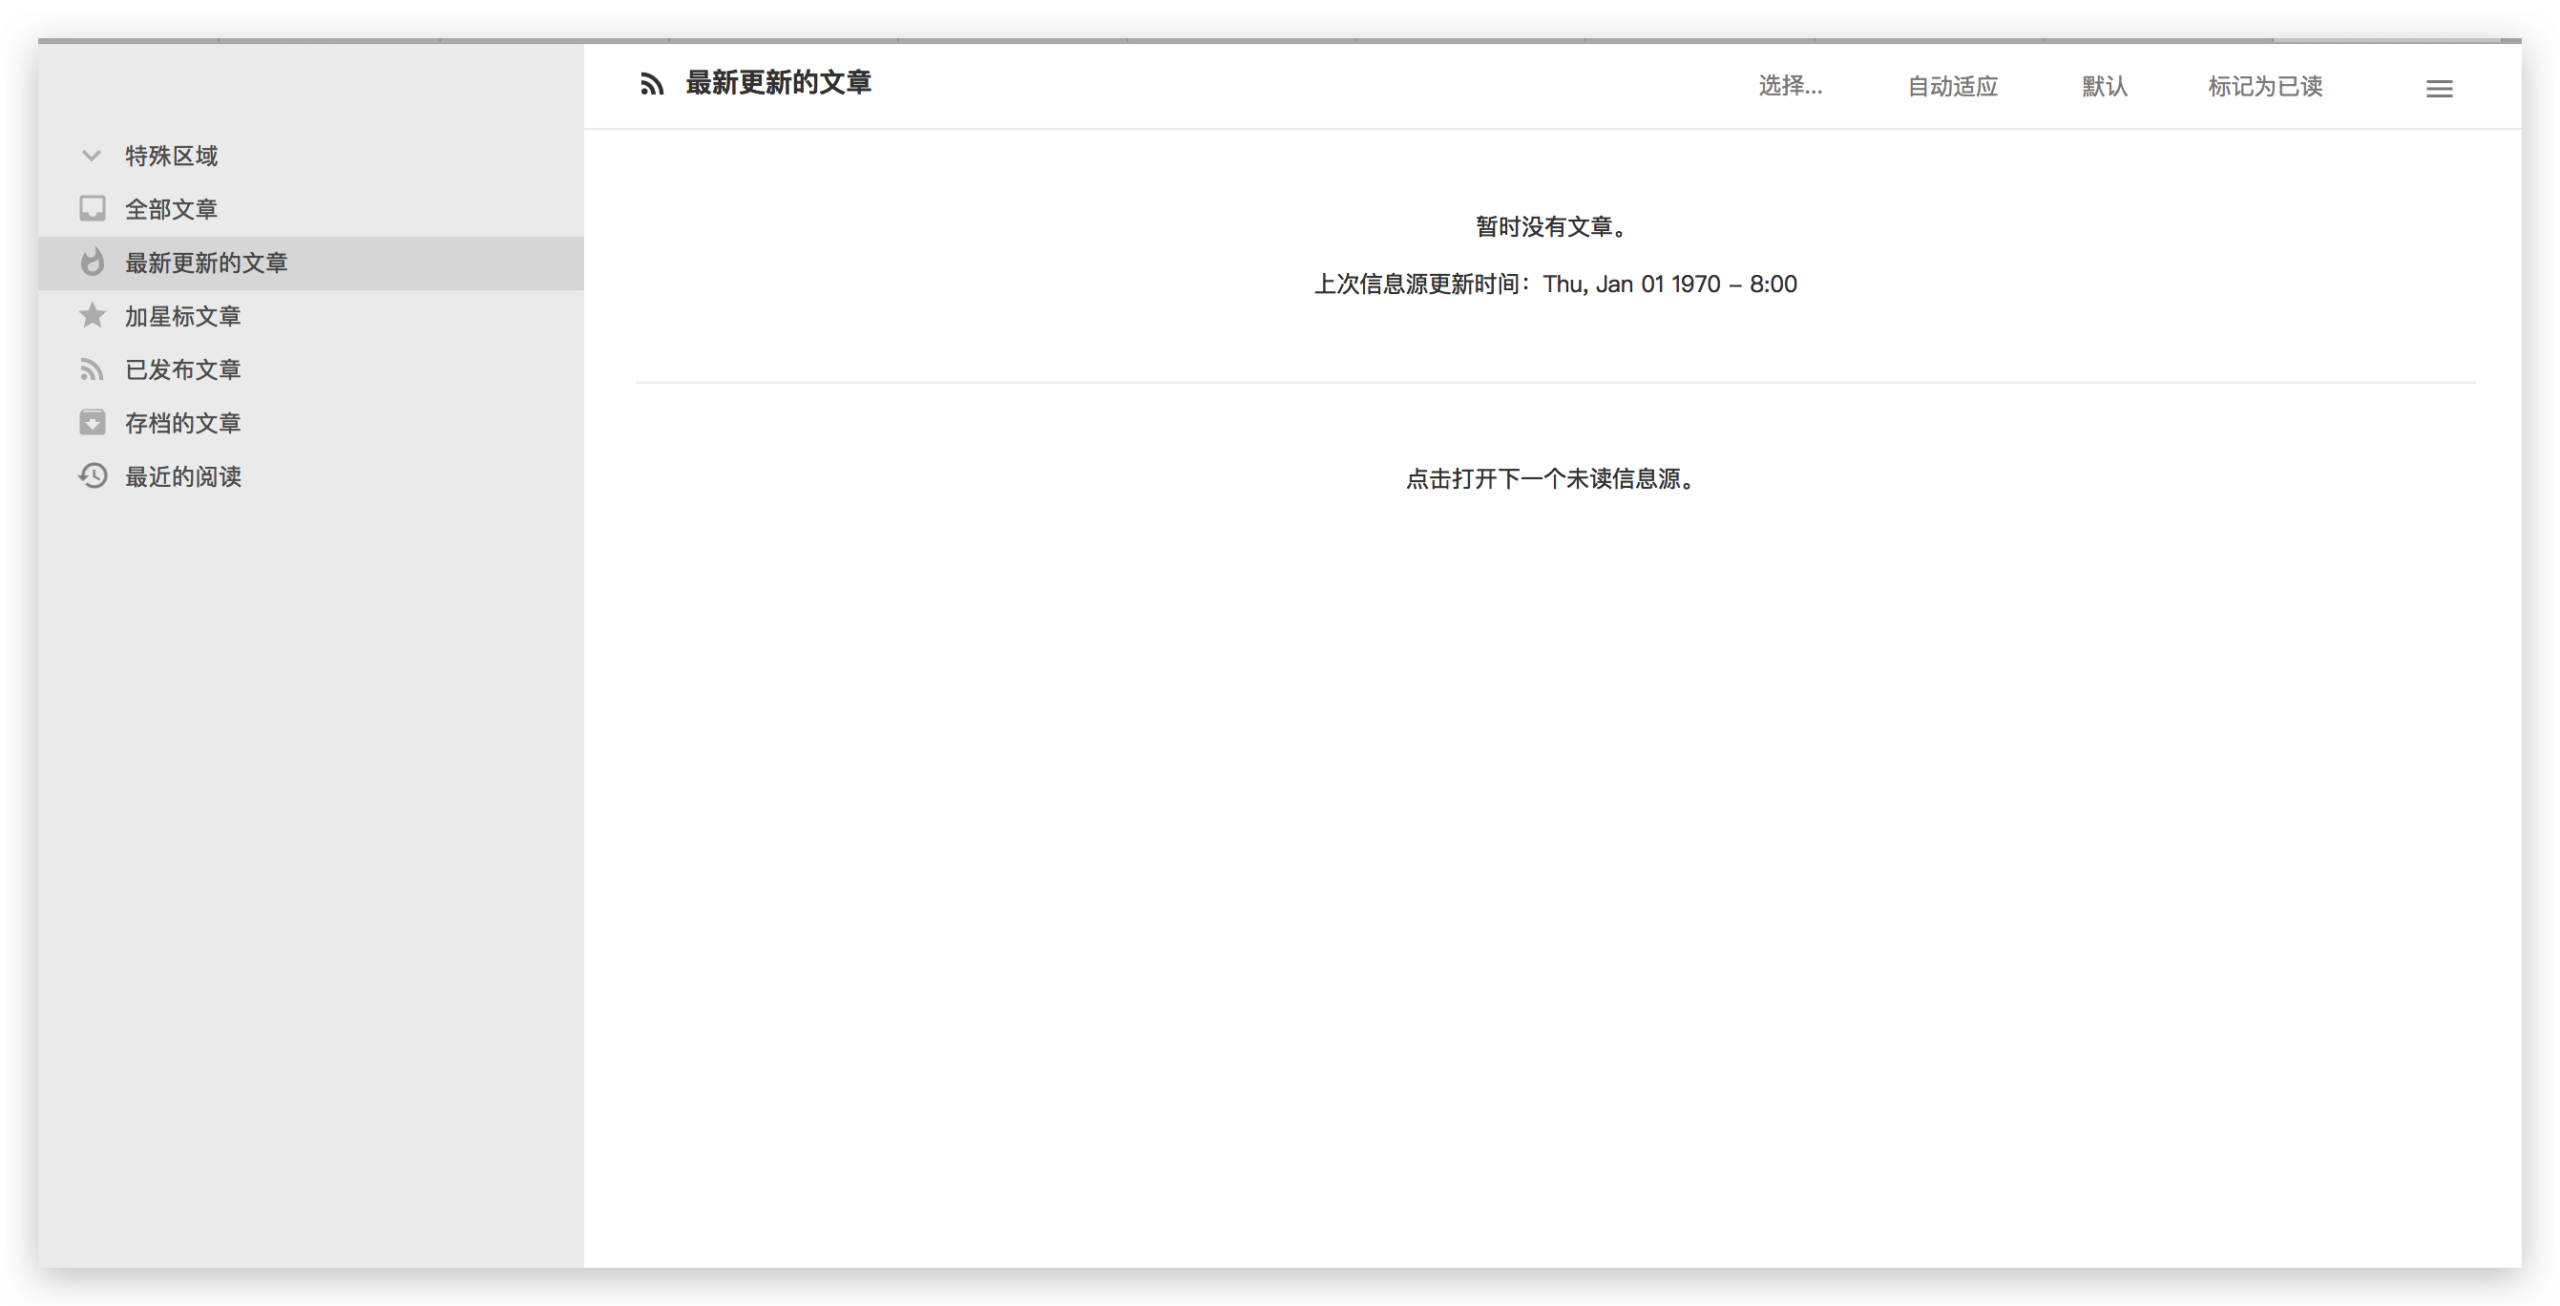Click the 最新更新的文章 header title
Screen dimensions: 2560x1306
point(778,83)
